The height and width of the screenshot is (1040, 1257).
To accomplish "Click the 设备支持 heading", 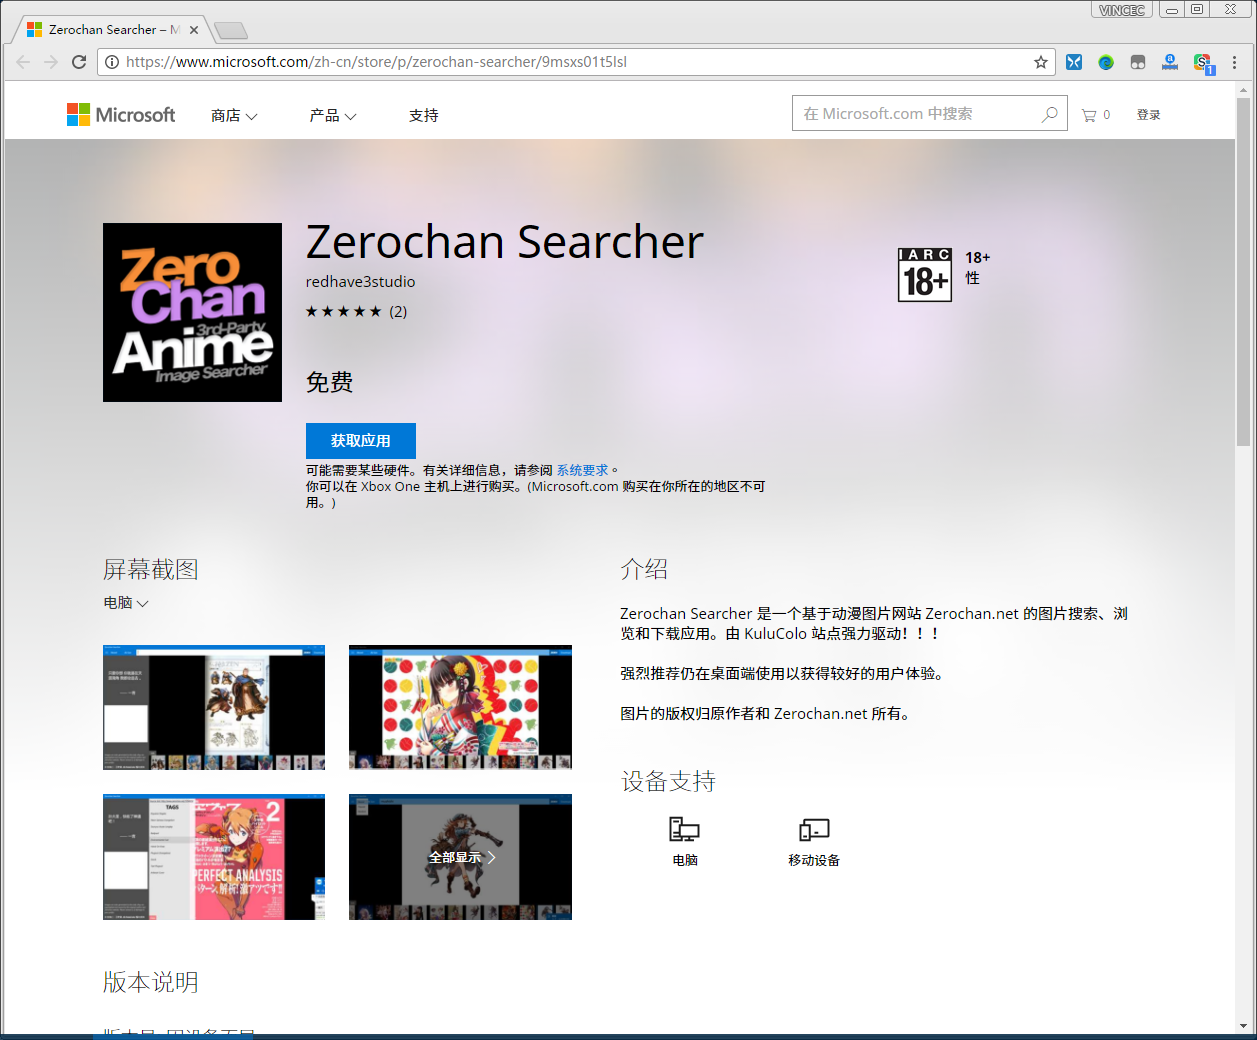I will (x=668, y=782).
